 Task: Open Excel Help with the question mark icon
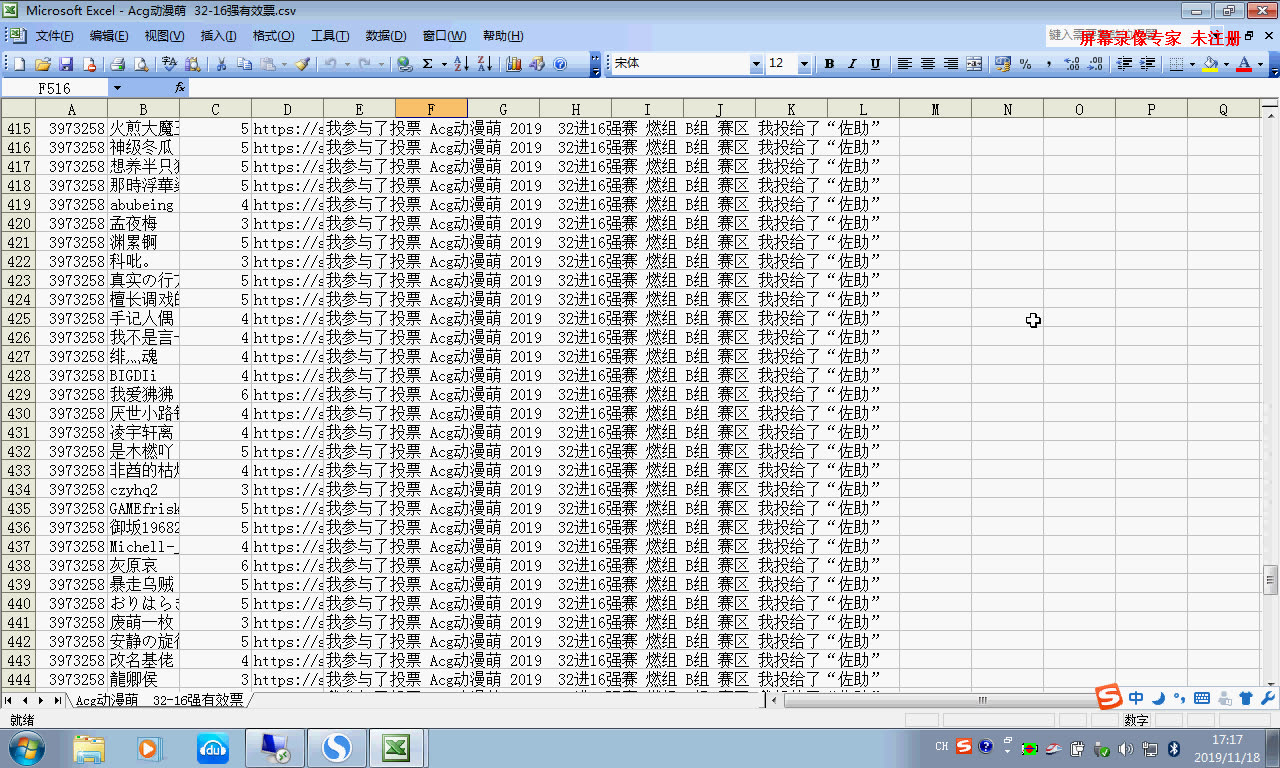560,64
